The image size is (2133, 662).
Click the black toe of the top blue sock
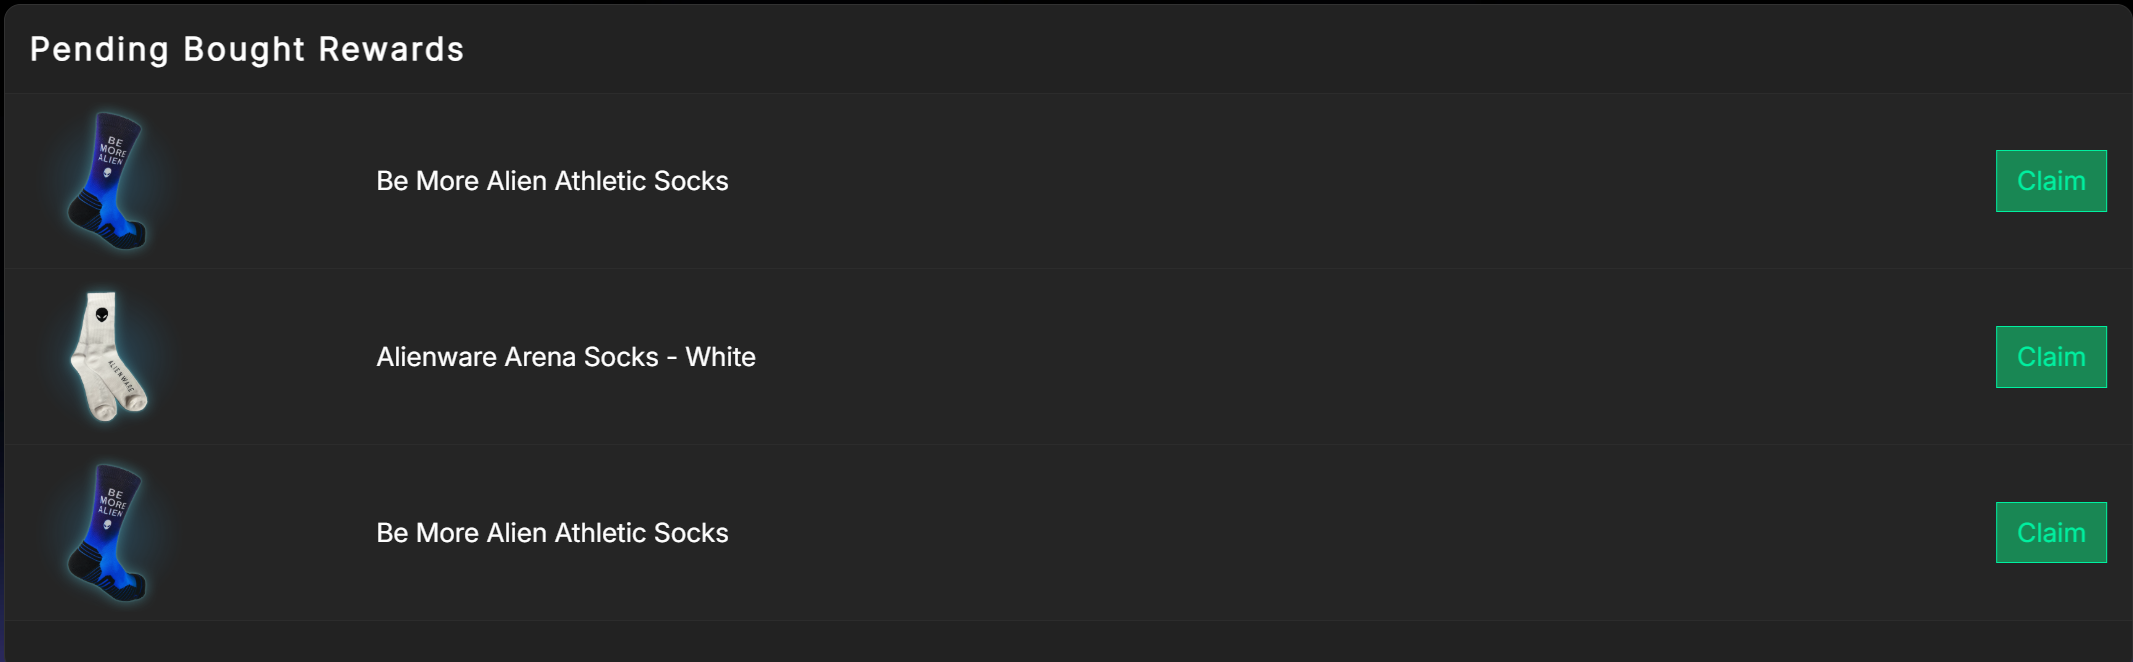click(132, 237)
